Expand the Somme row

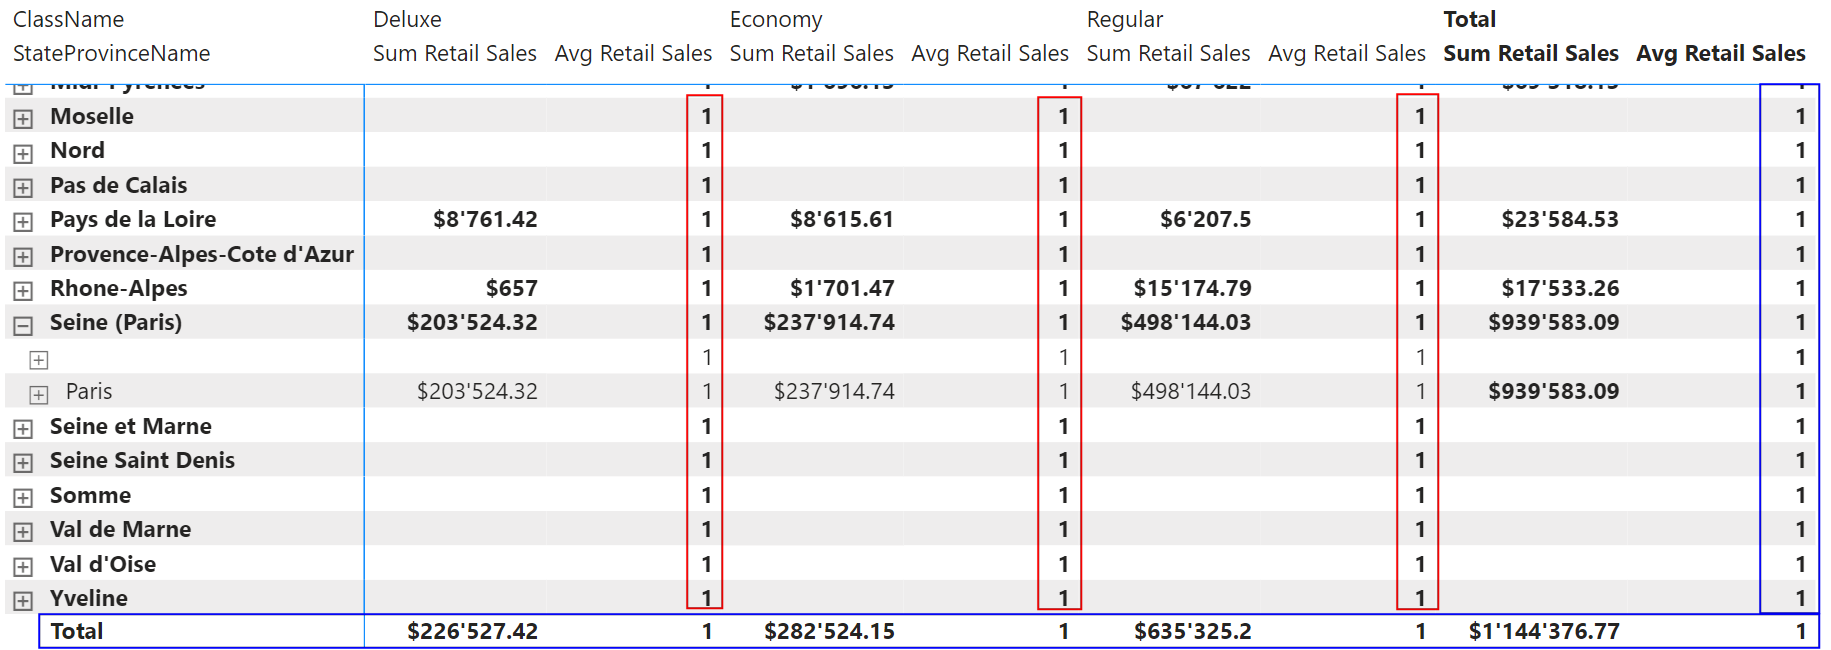tap(23, 498)
